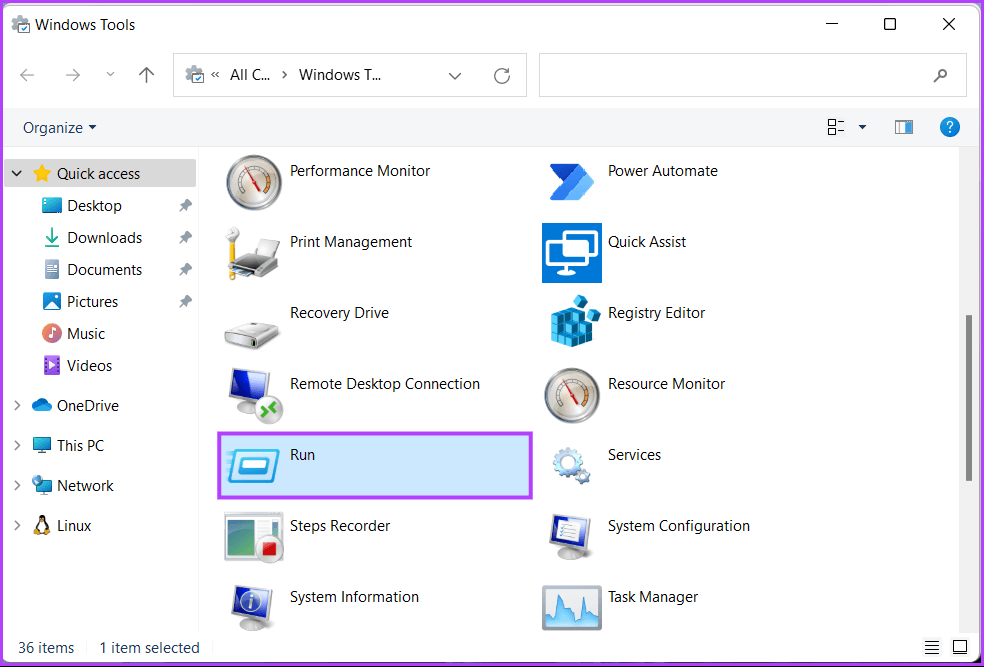Click the Power Automate icon
984x667 pixels.
click(x=571, y=182)
